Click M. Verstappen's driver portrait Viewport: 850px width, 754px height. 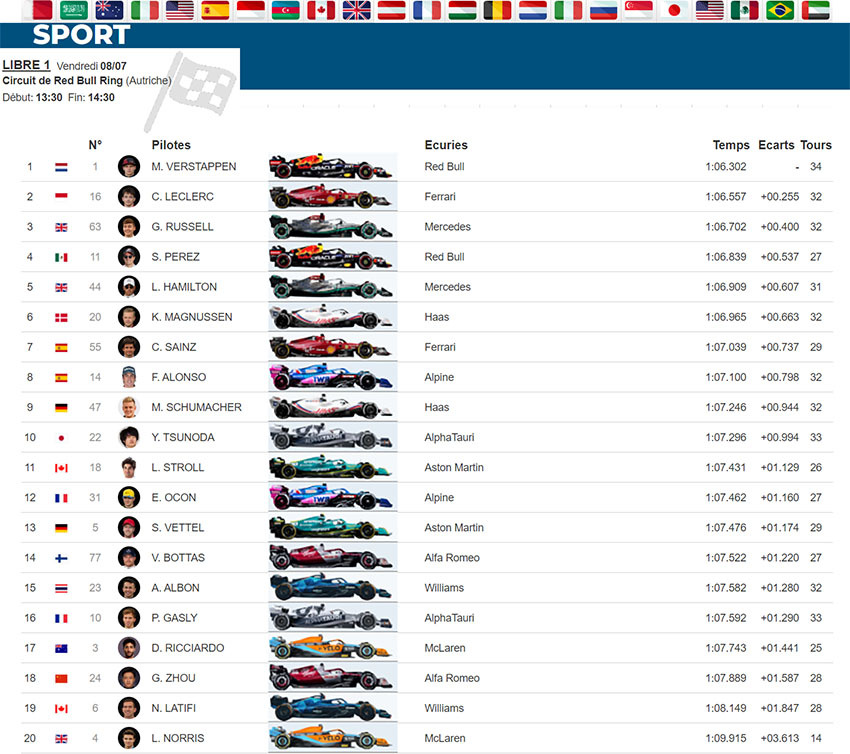tap(128, 166)
